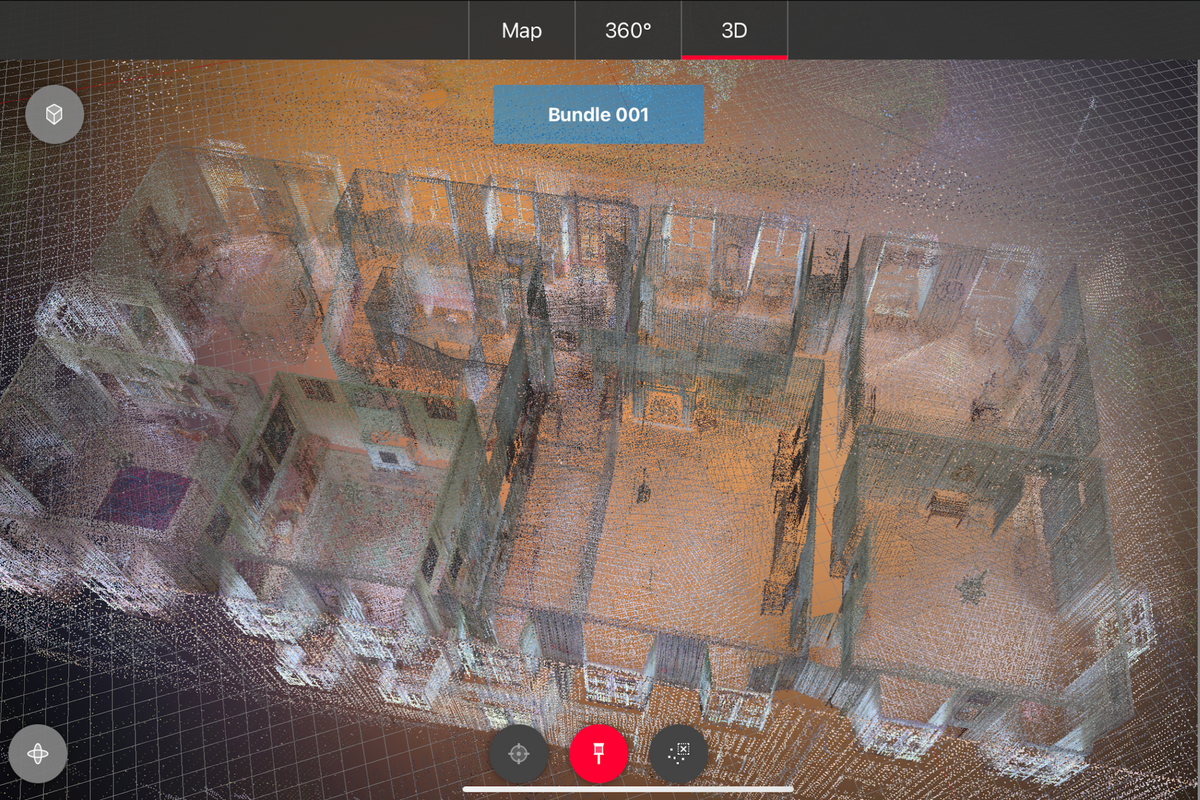Click the Bundle 001 label button
This screenshot has height=800, width=1200.
598,115
